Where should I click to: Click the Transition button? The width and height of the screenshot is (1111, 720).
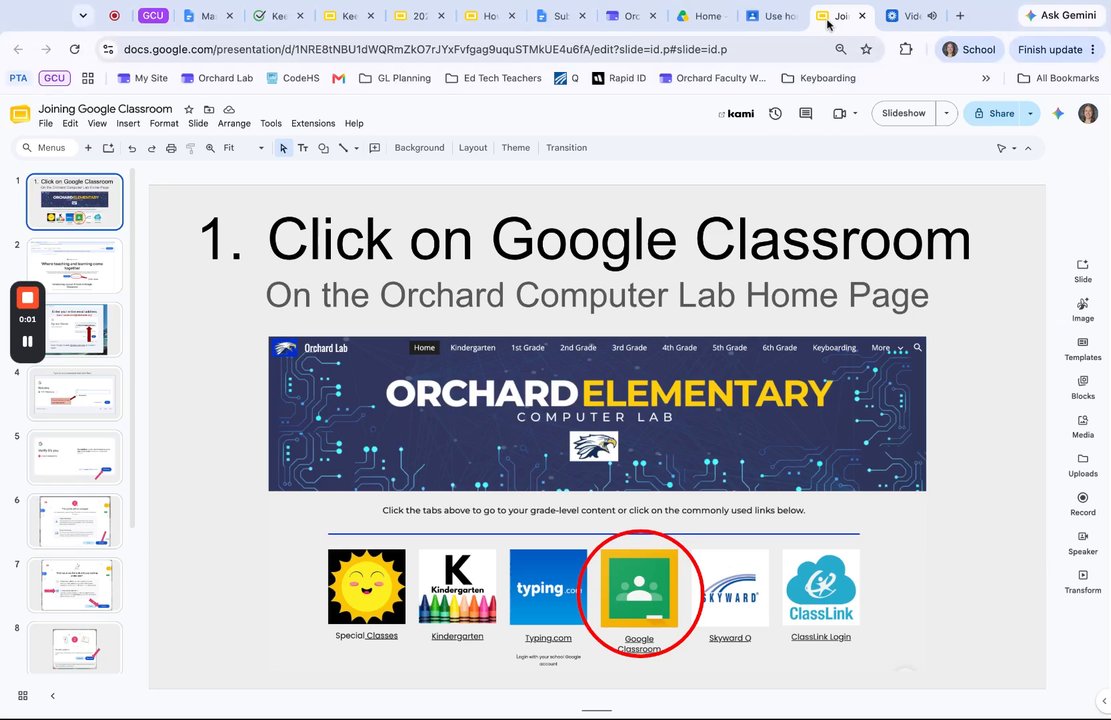pos(566,148)
